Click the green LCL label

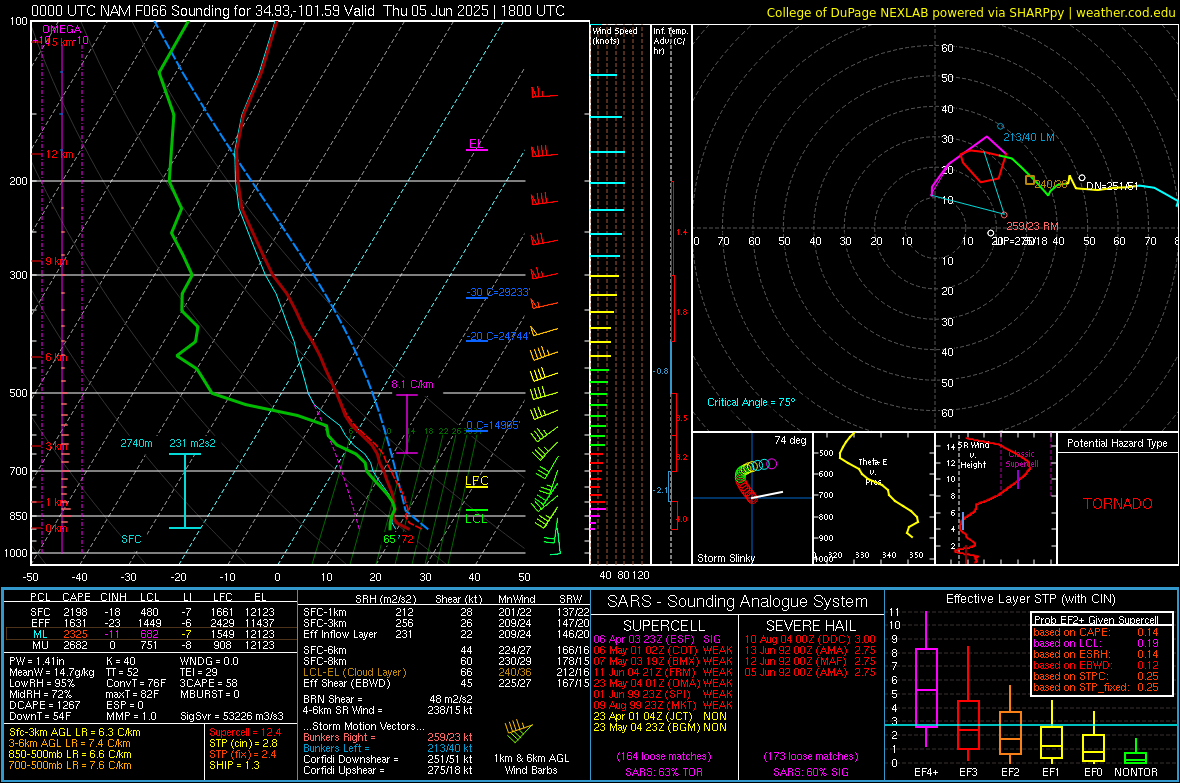476,519
